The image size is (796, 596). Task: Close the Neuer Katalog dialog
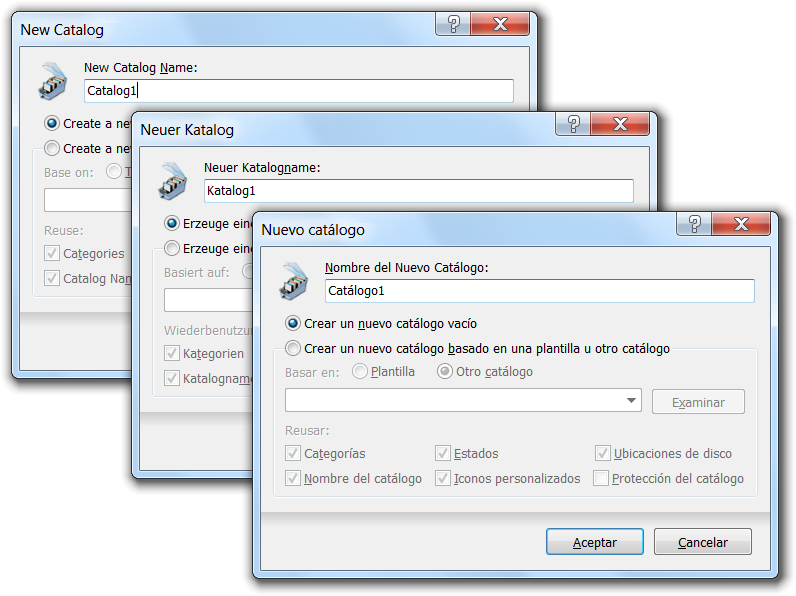[x=620, y=124]
